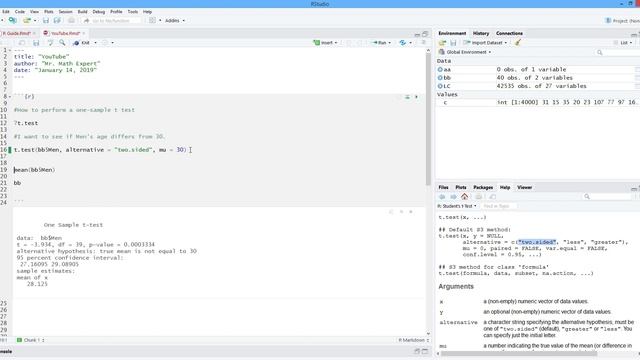Switch to the Packages tab
The height and width of the screenshot is (360, 640).
click(483, 187)
